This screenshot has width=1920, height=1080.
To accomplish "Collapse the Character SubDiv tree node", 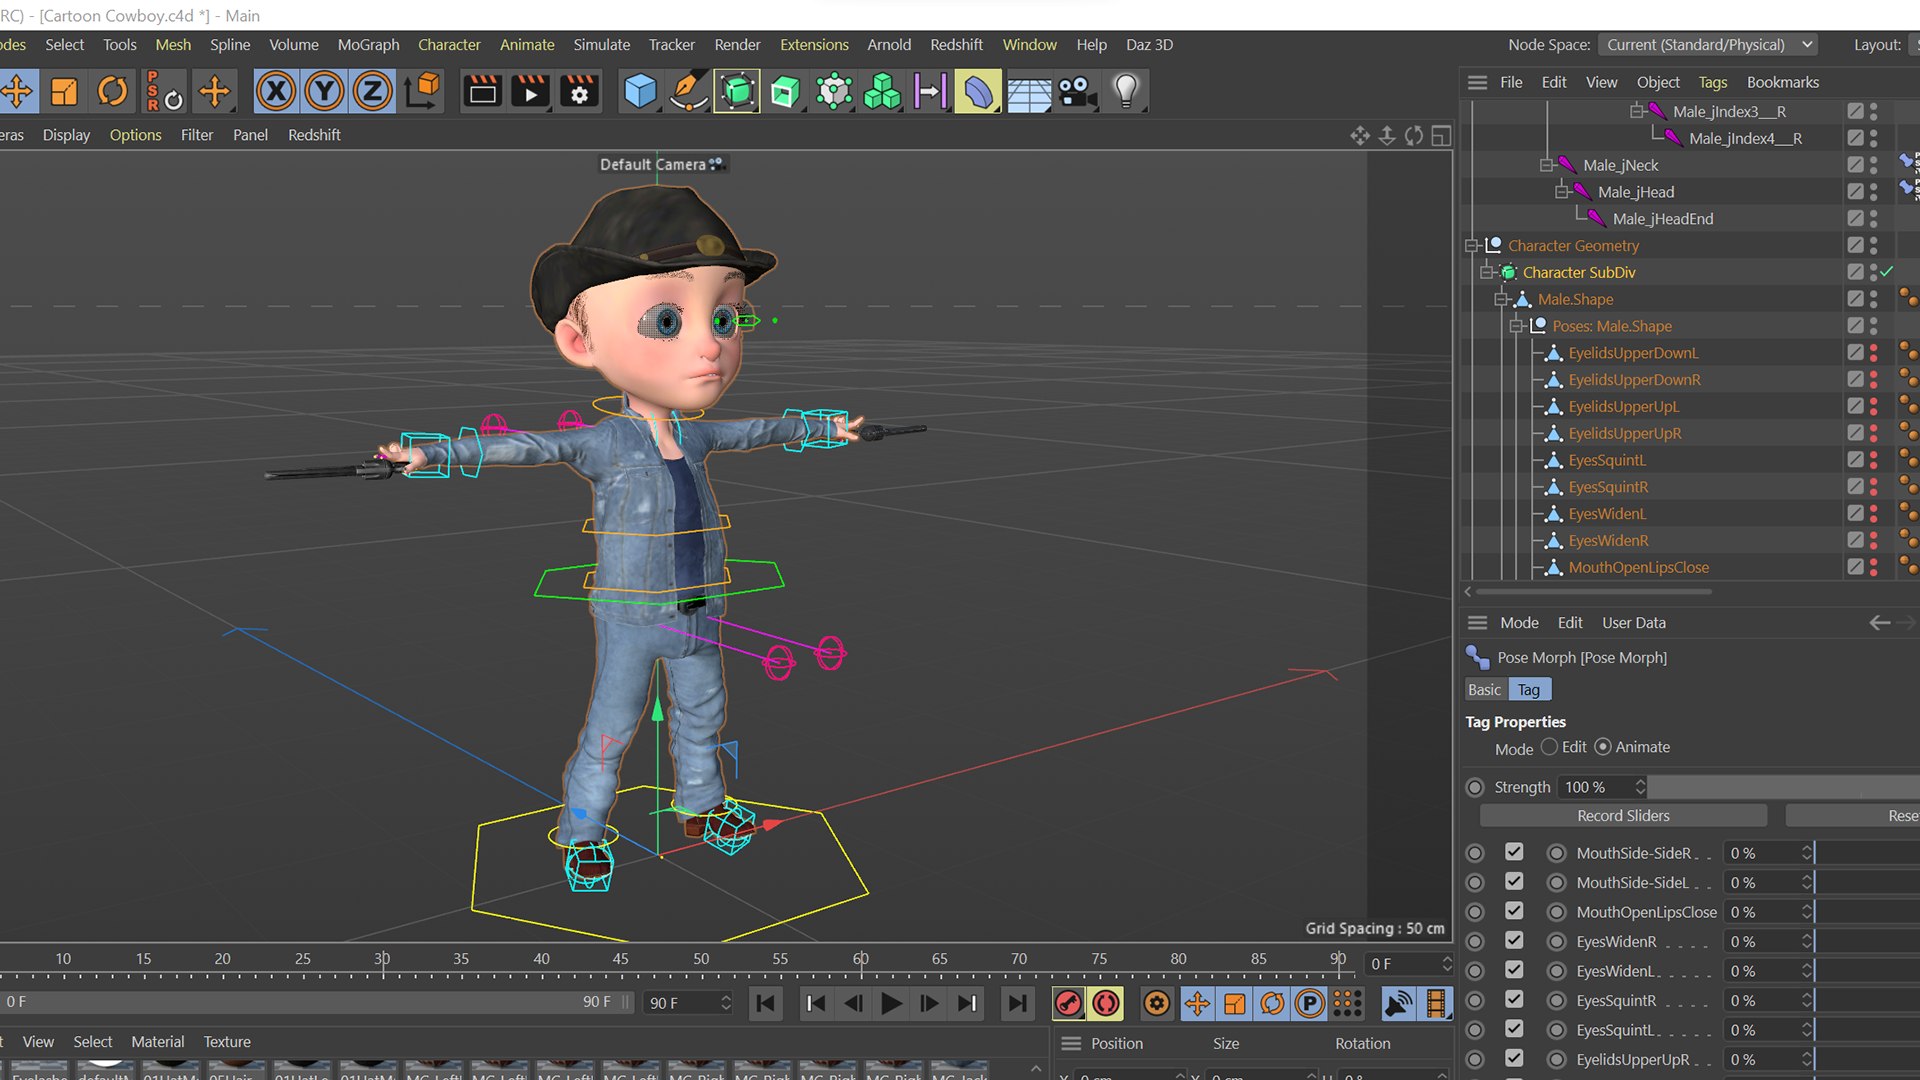I will pos(1487,273).
